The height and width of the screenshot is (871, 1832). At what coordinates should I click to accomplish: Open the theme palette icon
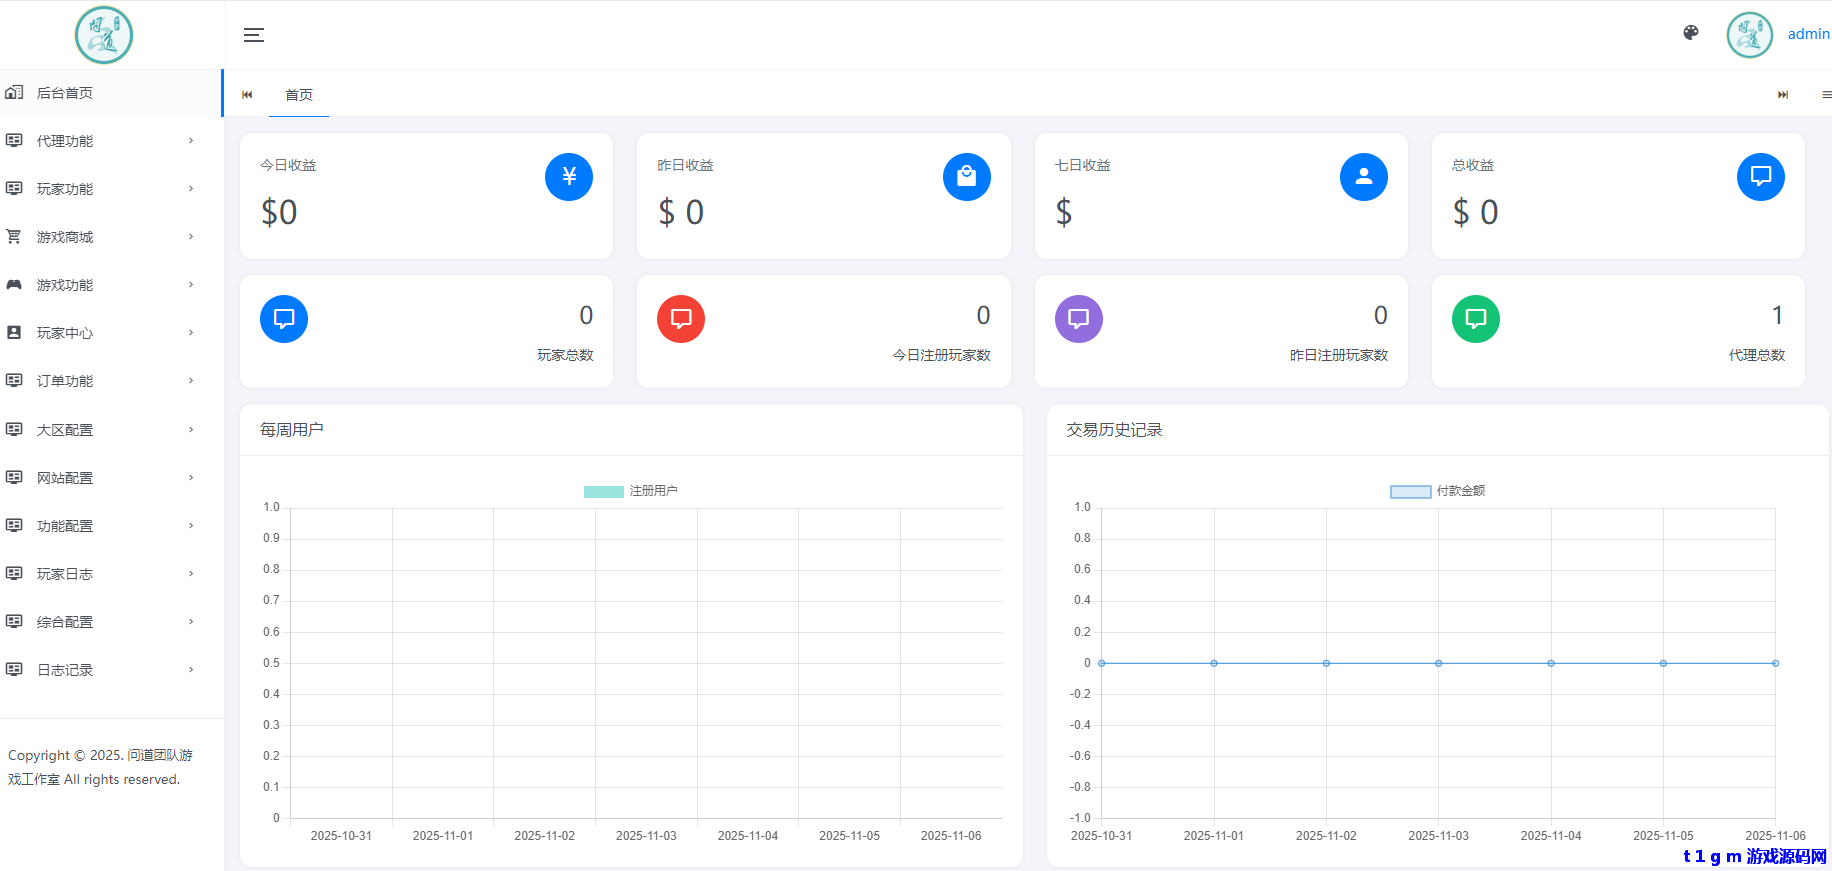[x=1691, y=33]
